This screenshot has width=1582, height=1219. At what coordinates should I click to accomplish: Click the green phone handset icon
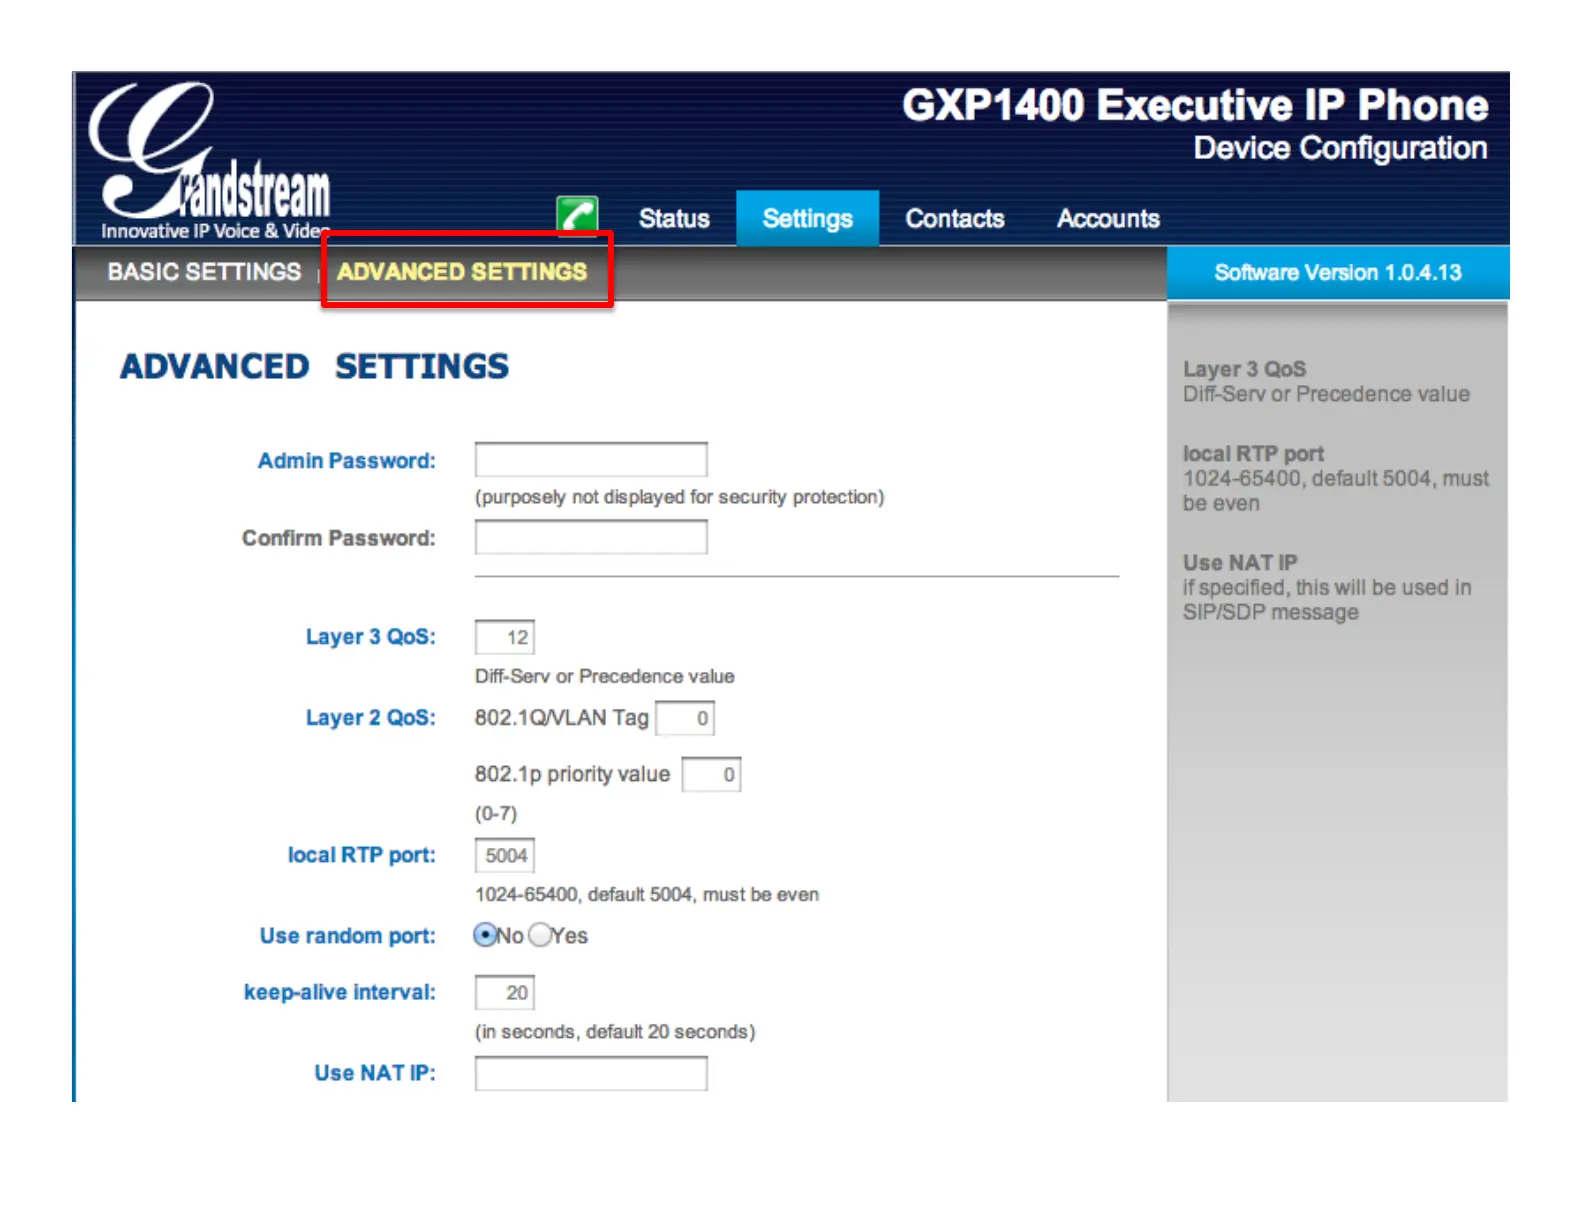(x=577, y=214)
